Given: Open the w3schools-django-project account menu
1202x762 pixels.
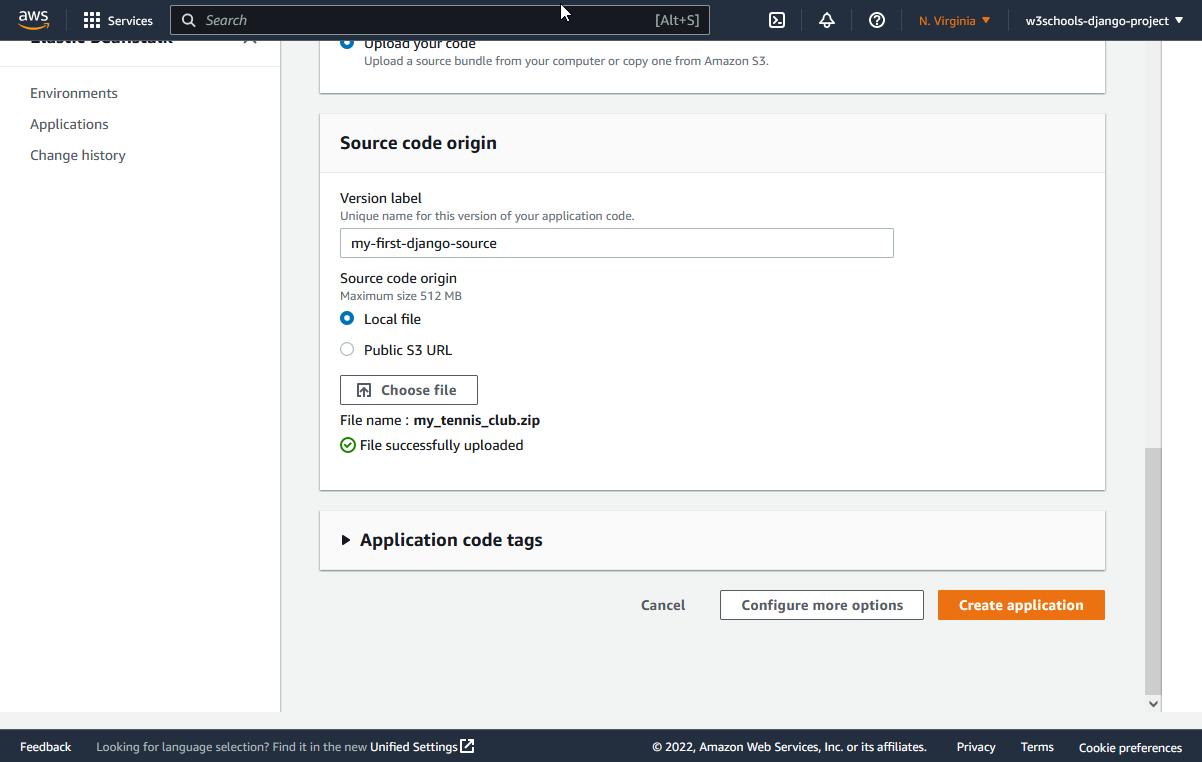Looking at the screenshot, I should tap(1103, 20).
